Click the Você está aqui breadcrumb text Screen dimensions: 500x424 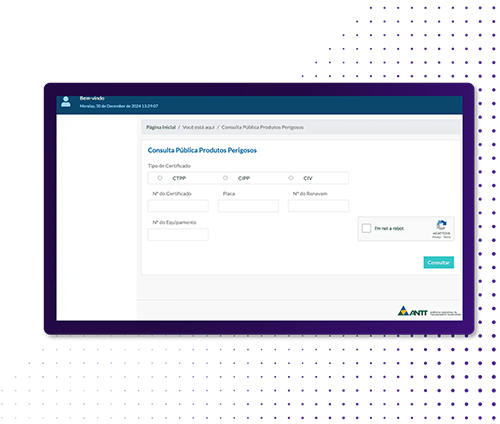click(x=199, y=127)
